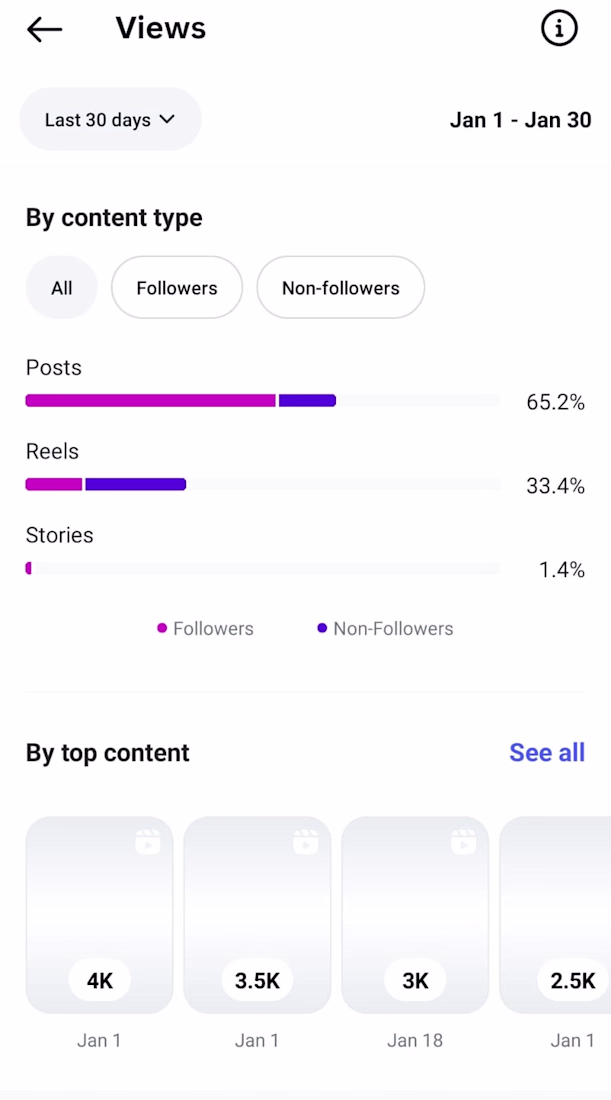
Task: Click the Posts followers pink bar segment
Action: [150, 401]
